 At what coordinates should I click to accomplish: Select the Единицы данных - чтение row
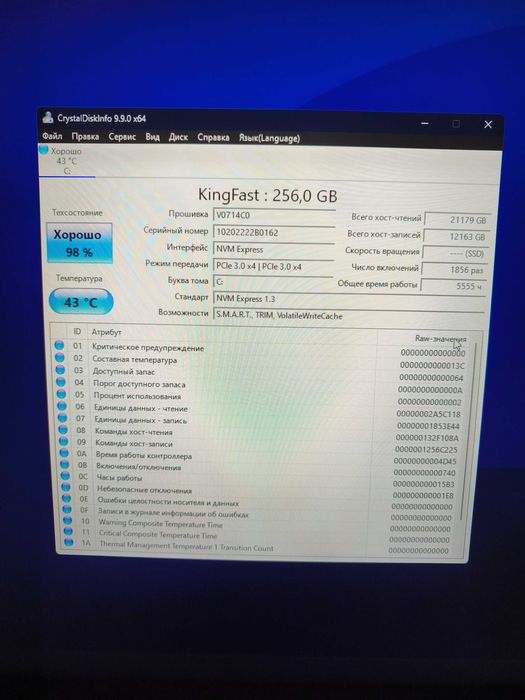coord(261,410)
